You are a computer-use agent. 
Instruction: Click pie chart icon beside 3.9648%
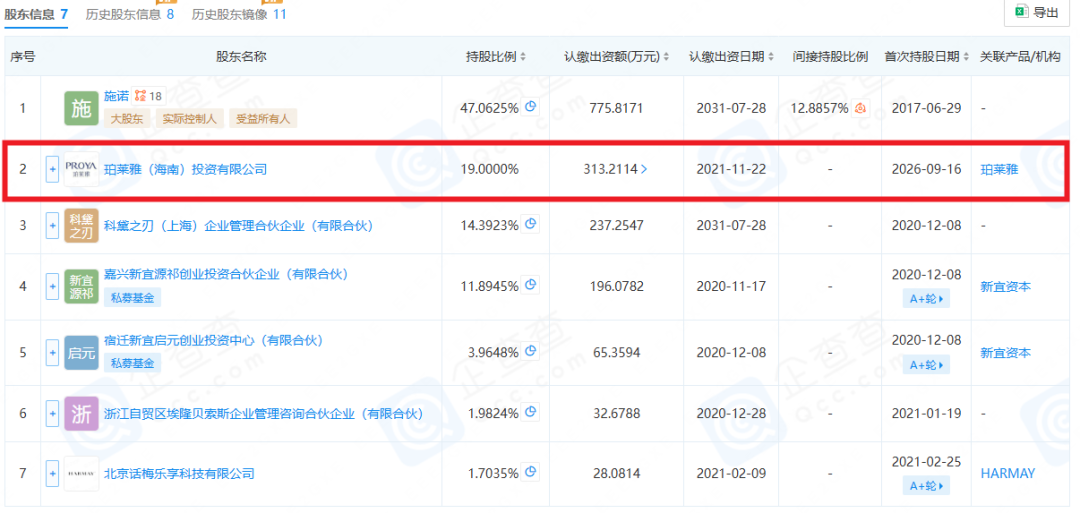pyautogui.click(x=530, y=351)
